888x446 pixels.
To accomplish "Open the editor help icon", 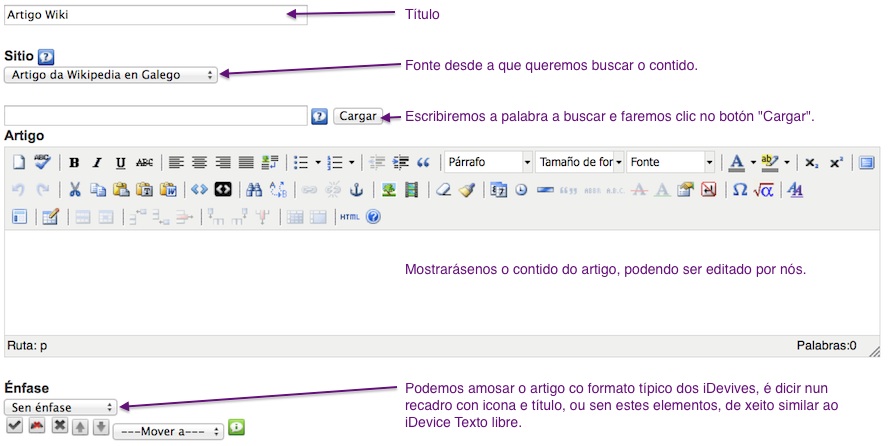I will (x=373, y=217).
